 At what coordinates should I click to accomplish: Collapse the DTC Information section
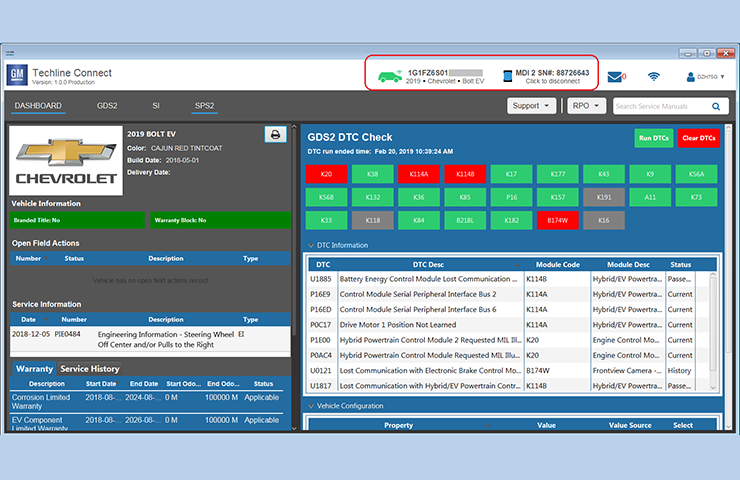[310, 245]
